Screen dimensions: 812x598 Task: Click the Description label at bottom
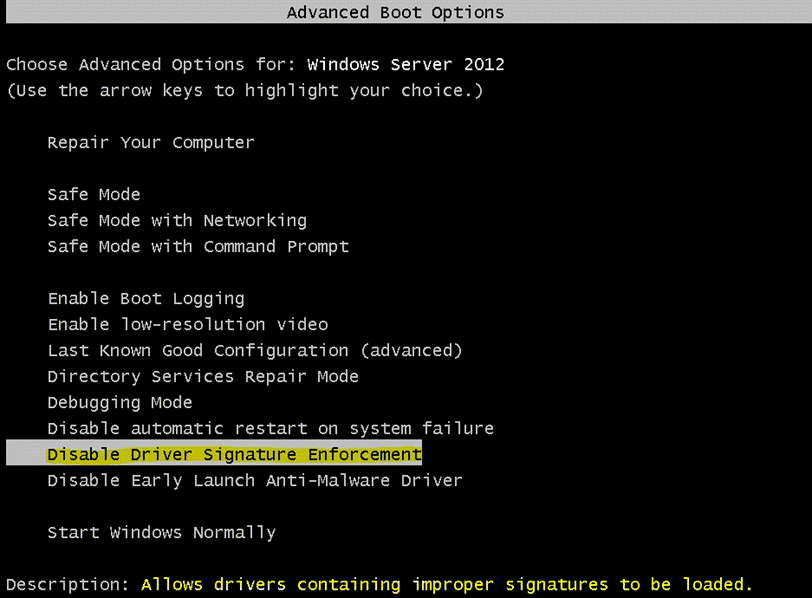point(68,584)
